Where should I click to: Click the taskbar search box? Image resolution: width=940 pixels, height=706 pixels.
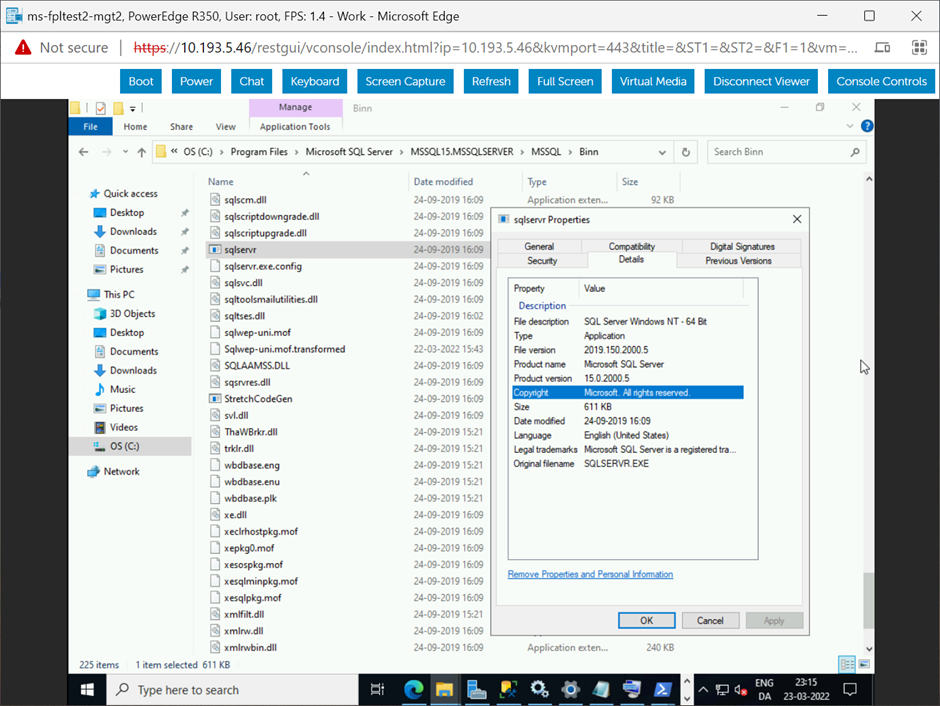[x=233, y=690]
